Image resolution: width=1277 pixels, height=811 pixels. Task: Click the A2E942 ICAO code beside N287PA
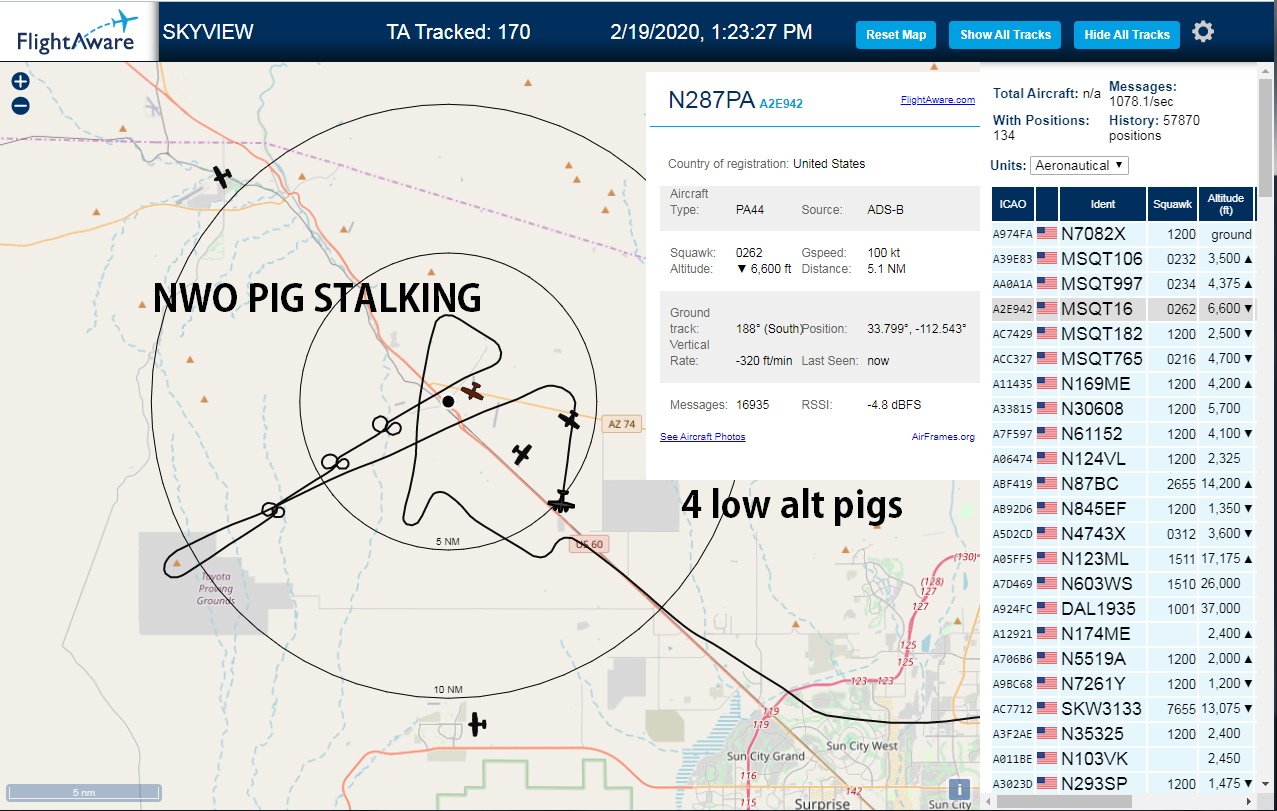click(x=781, y=103)
